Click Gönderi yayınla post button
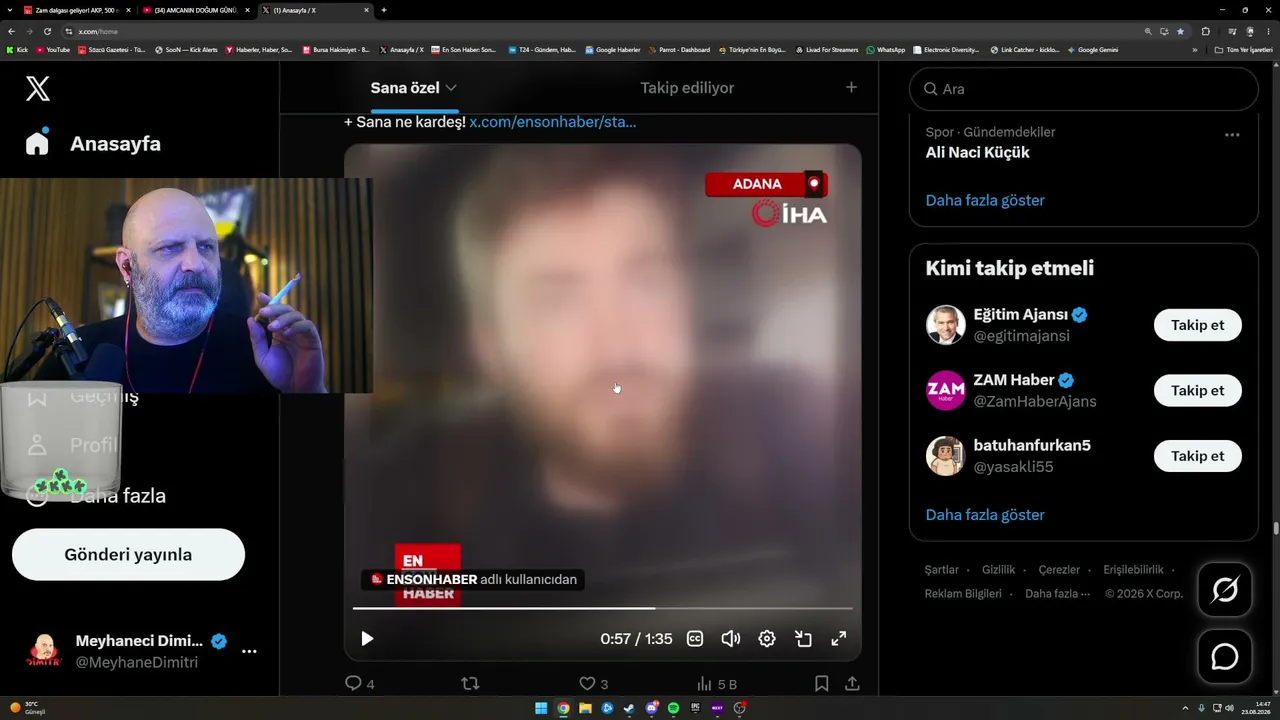 click(x=128, y=555)
